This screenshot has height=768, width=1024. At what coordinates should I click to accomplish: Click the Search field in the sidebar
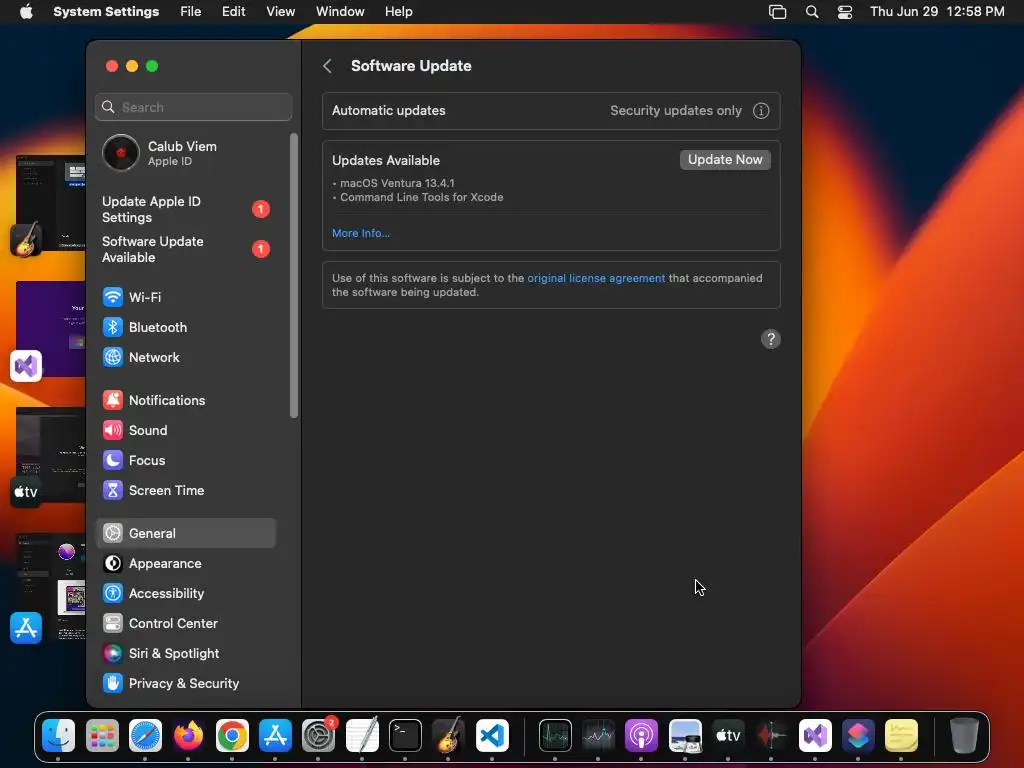[193, 107]
